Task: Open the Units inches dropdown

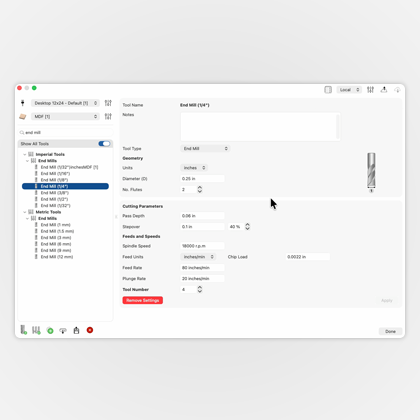Action: point(194,168)
